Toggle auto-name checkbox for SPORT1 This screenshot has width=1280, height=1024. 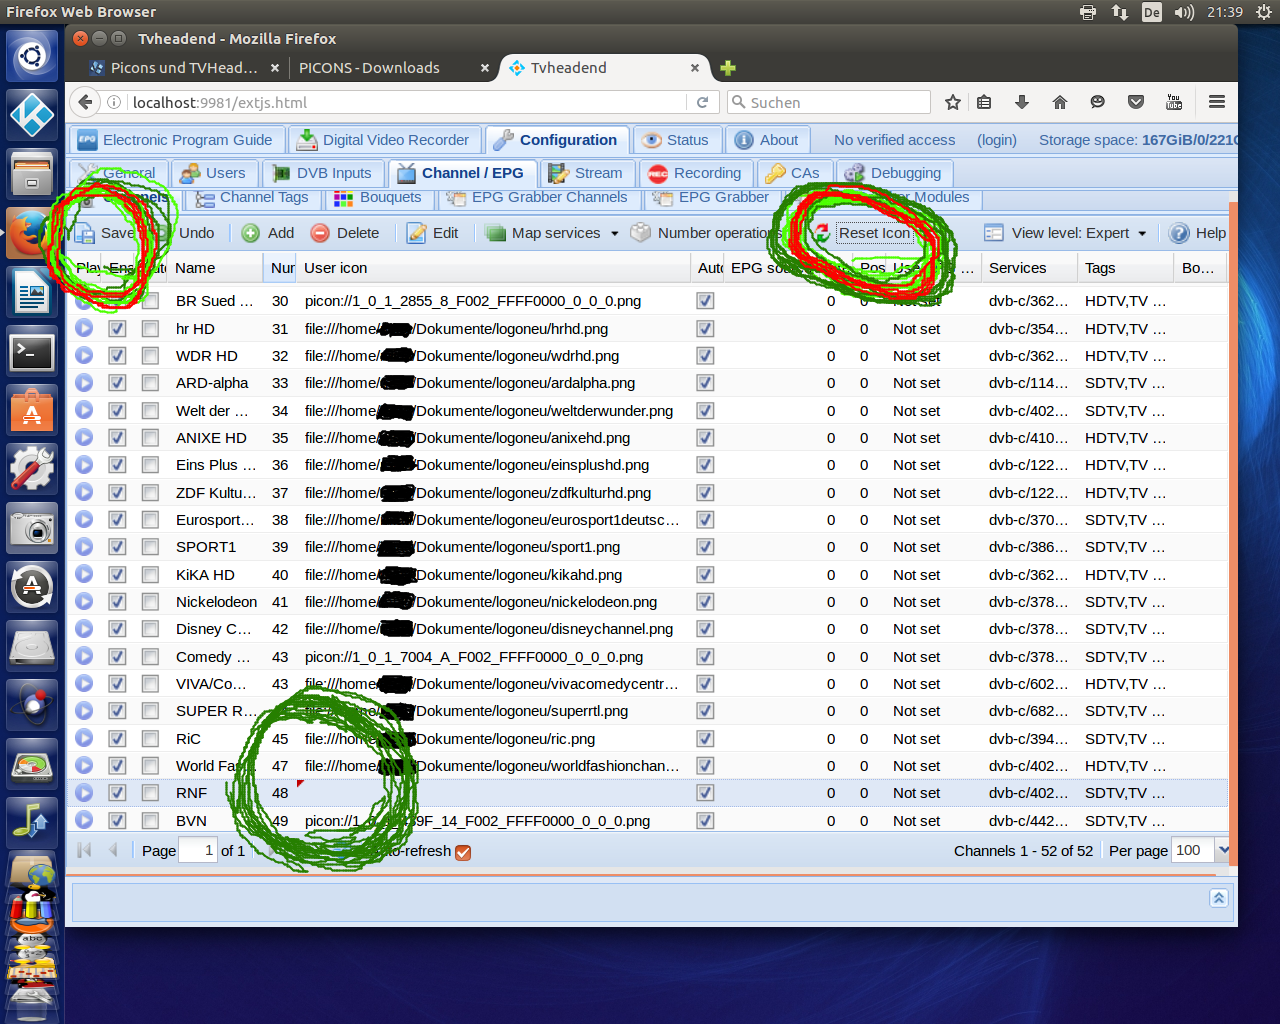click(x=150, y=547)
